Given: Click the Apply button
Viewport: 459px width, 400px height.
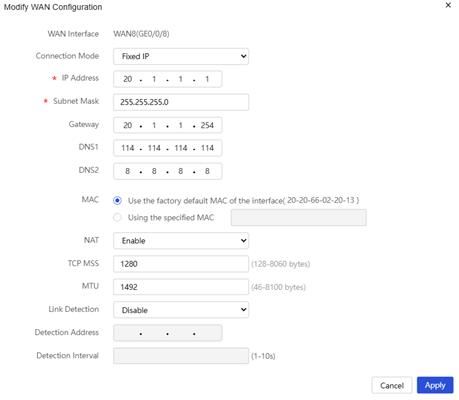Looking at the screenshot, I should [435, 386].
